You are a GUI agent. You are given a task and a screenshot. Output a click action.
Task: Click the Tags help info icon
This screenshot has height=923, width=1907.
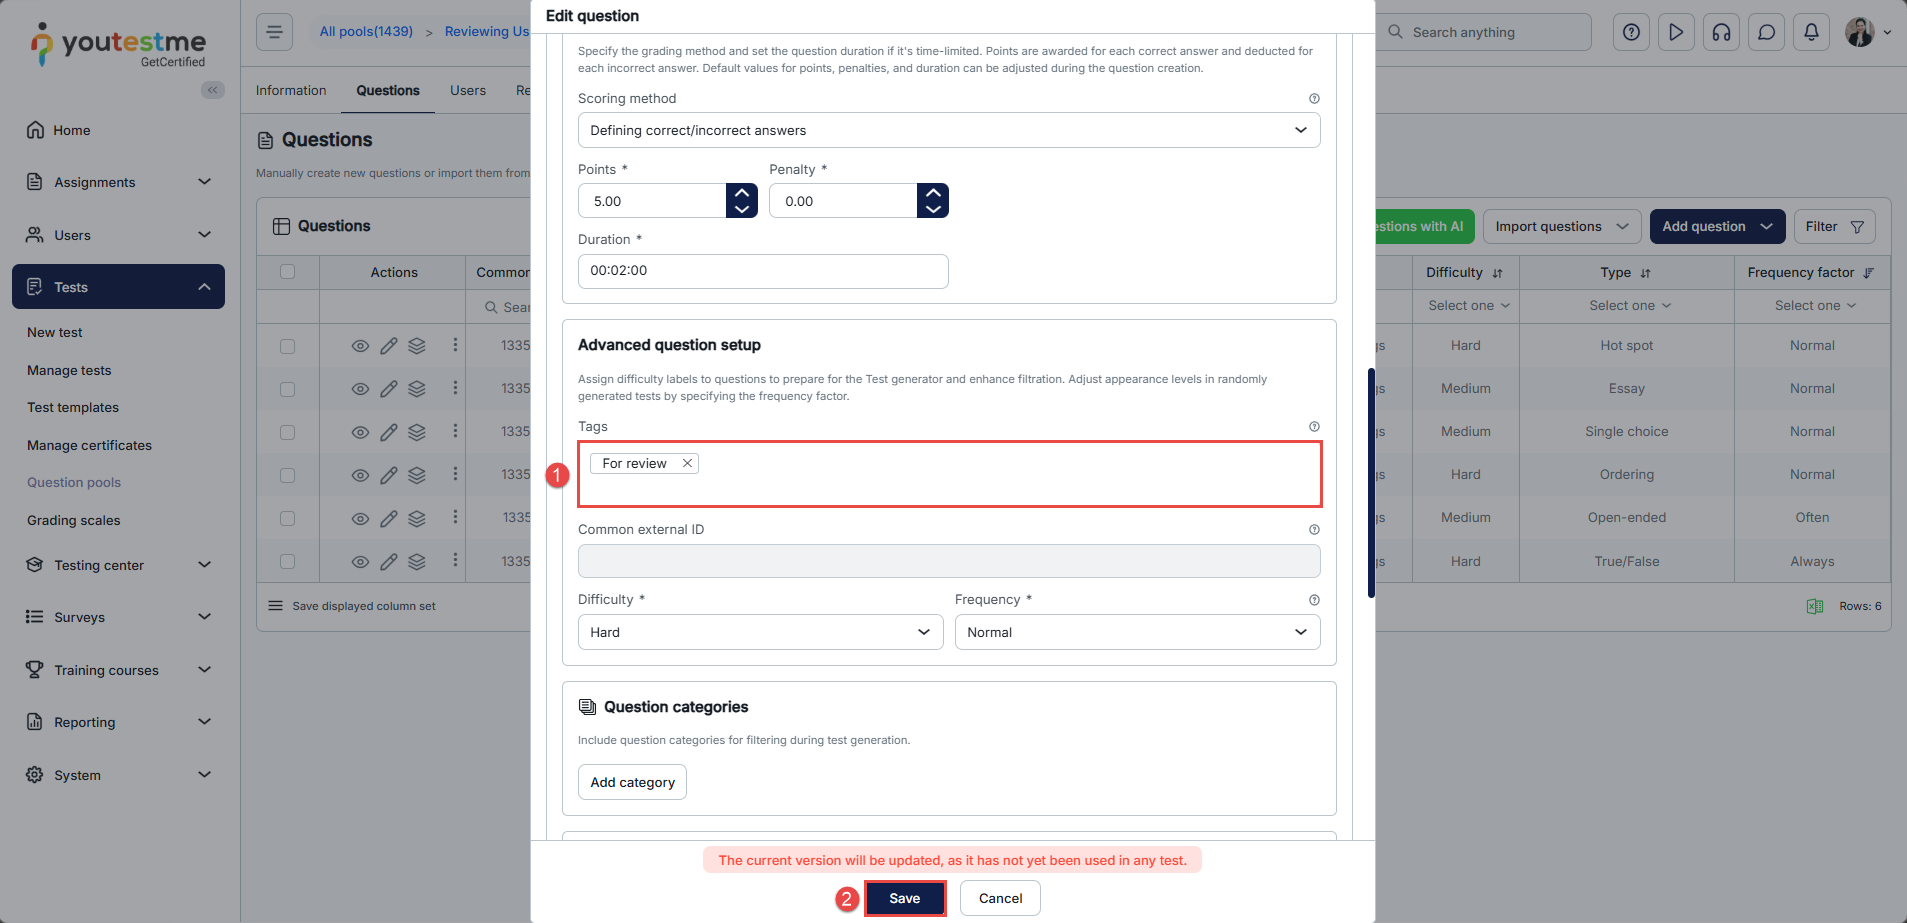[x=1314, y=427]
